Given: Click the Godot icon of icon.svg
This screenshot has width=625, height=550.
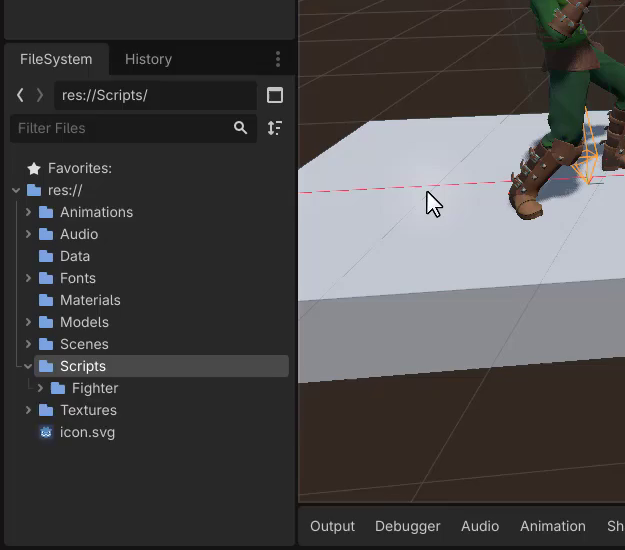Looking at the screenshot, I should tap(46, 432).
